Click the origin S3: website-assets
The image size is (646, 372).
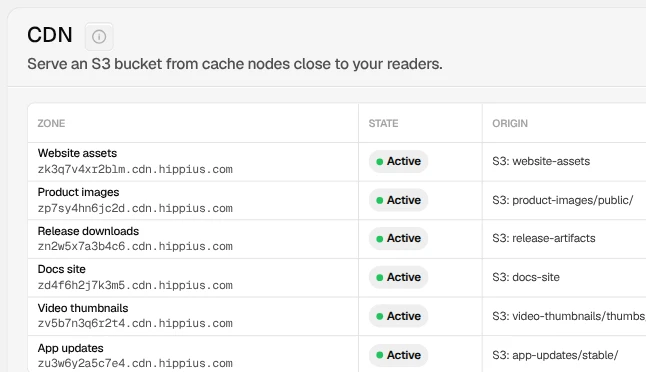coord(541,161)
